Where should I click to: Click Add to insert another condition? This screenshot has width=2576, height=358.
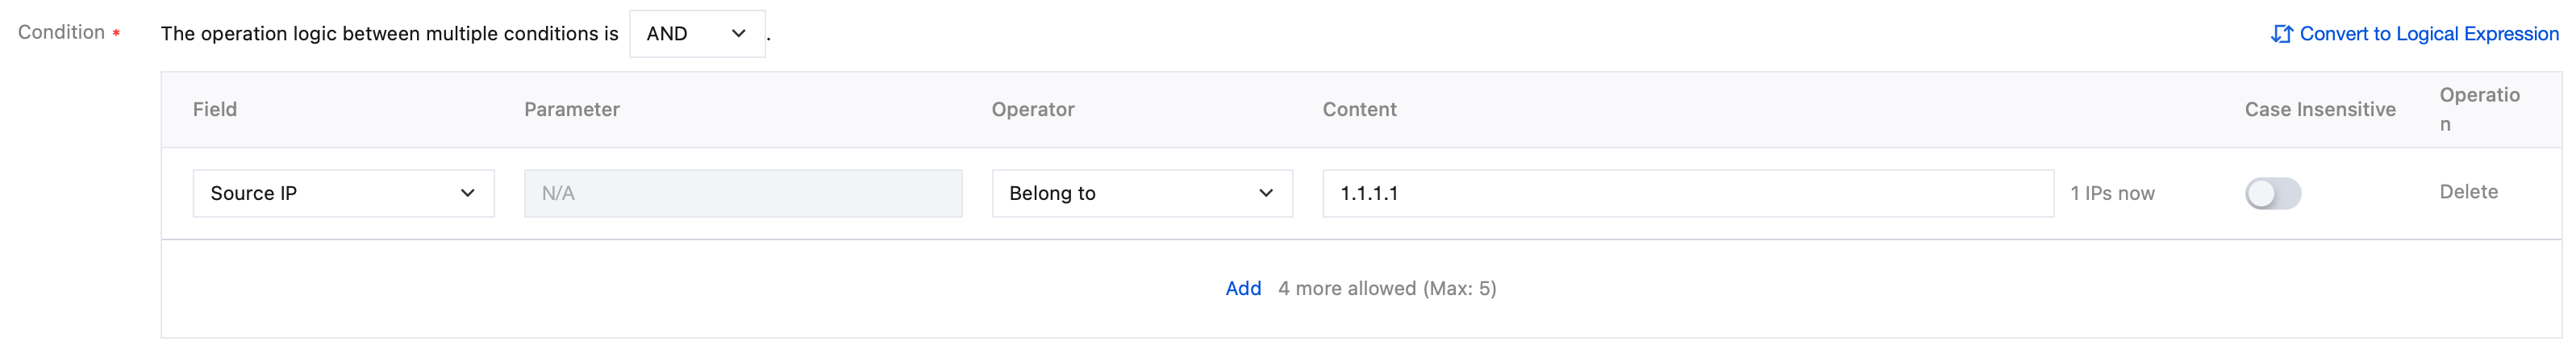1243,289
